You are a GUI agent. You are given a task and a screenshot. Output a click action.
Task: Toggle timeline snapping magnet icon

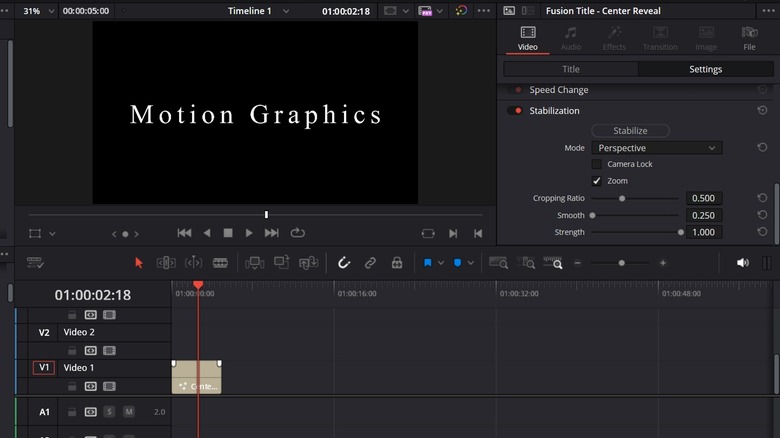point(343,263)
